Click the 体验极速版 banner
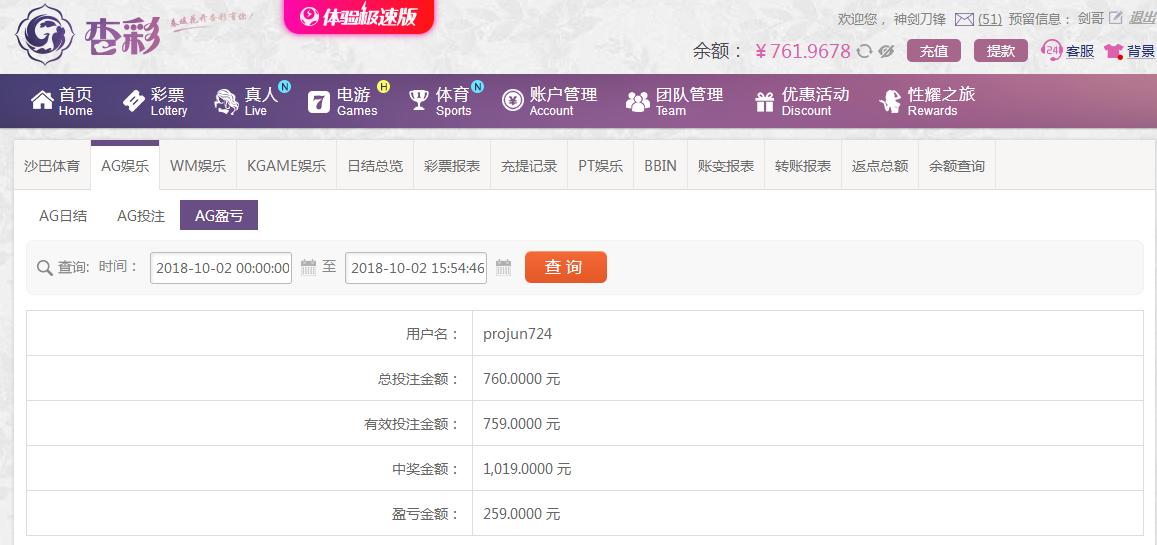 (359, 17)
